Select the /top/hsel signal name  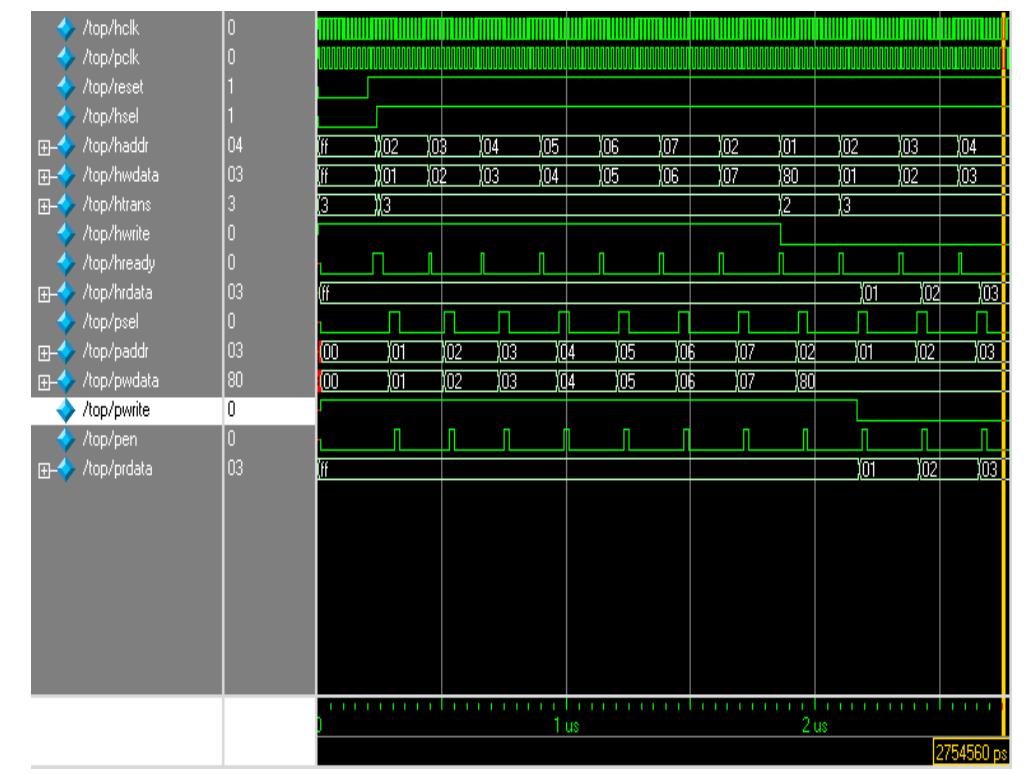[x=110, y=116]
